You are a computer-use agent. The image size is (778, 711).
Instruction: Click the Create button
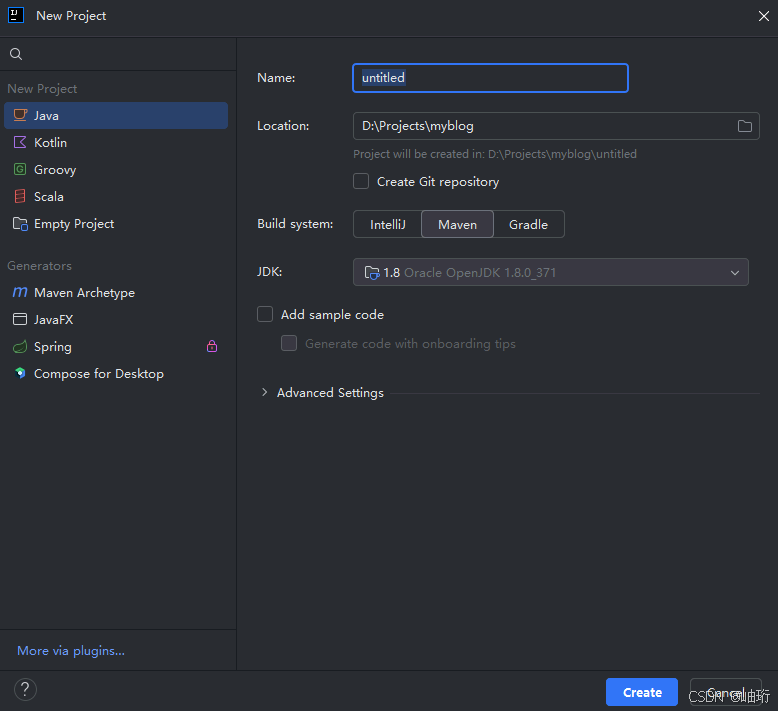642,692
